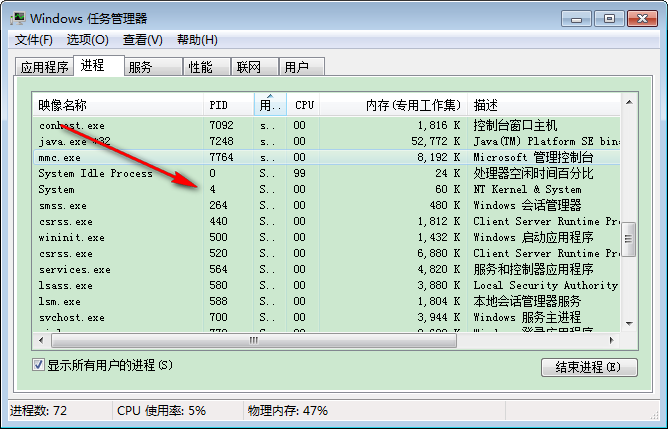Select the lsass.exe process
The width and height of the screenshot is (668, 429).
(326, 285)
